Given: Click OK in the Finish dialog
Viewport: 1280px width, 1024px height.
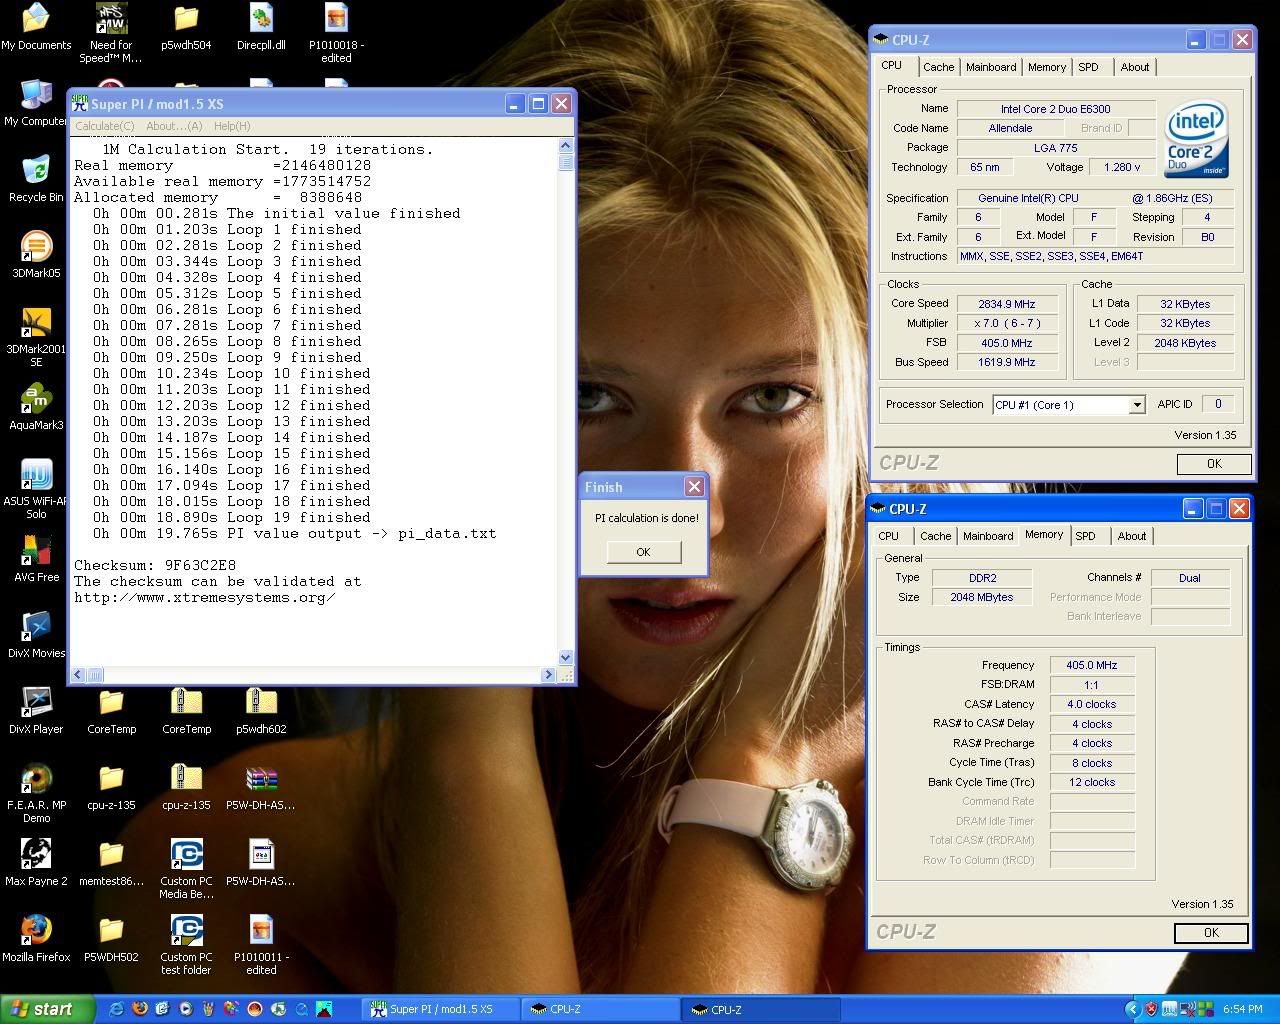Looking at the screenshot, I should [x=643, y=552].
